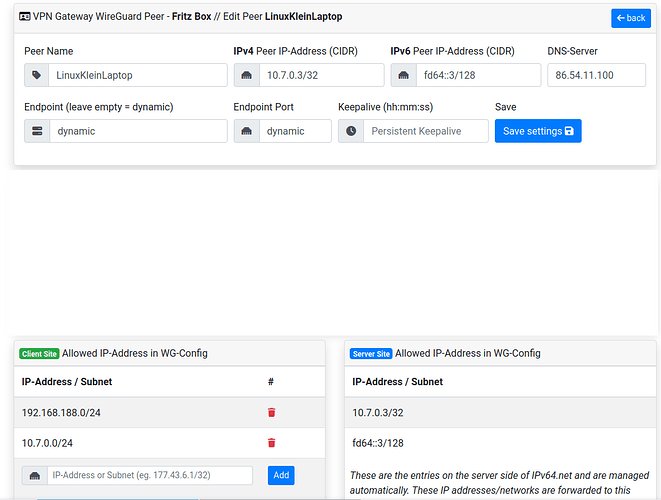Viewport: 661px width, 500px height.
Task: Focus the Endpoint dynamic input field
Action: click(x=138, y=131)
